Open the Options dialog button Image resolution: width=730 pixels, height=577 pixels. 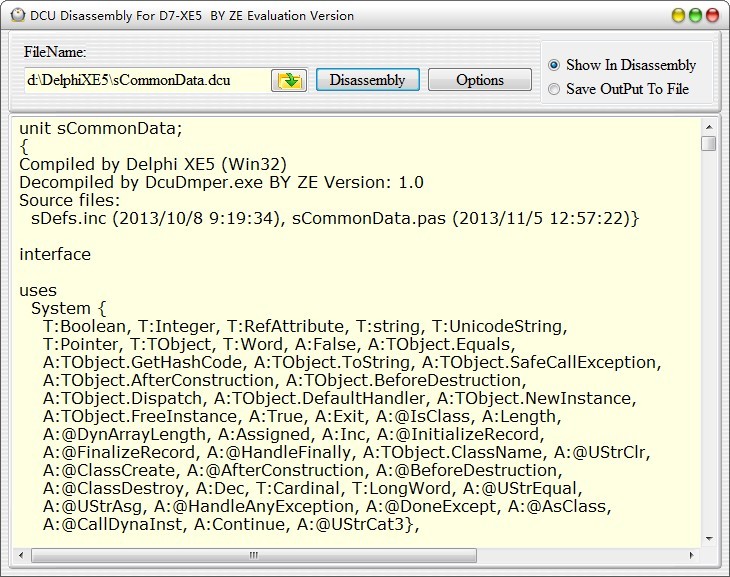coord(480,80)
